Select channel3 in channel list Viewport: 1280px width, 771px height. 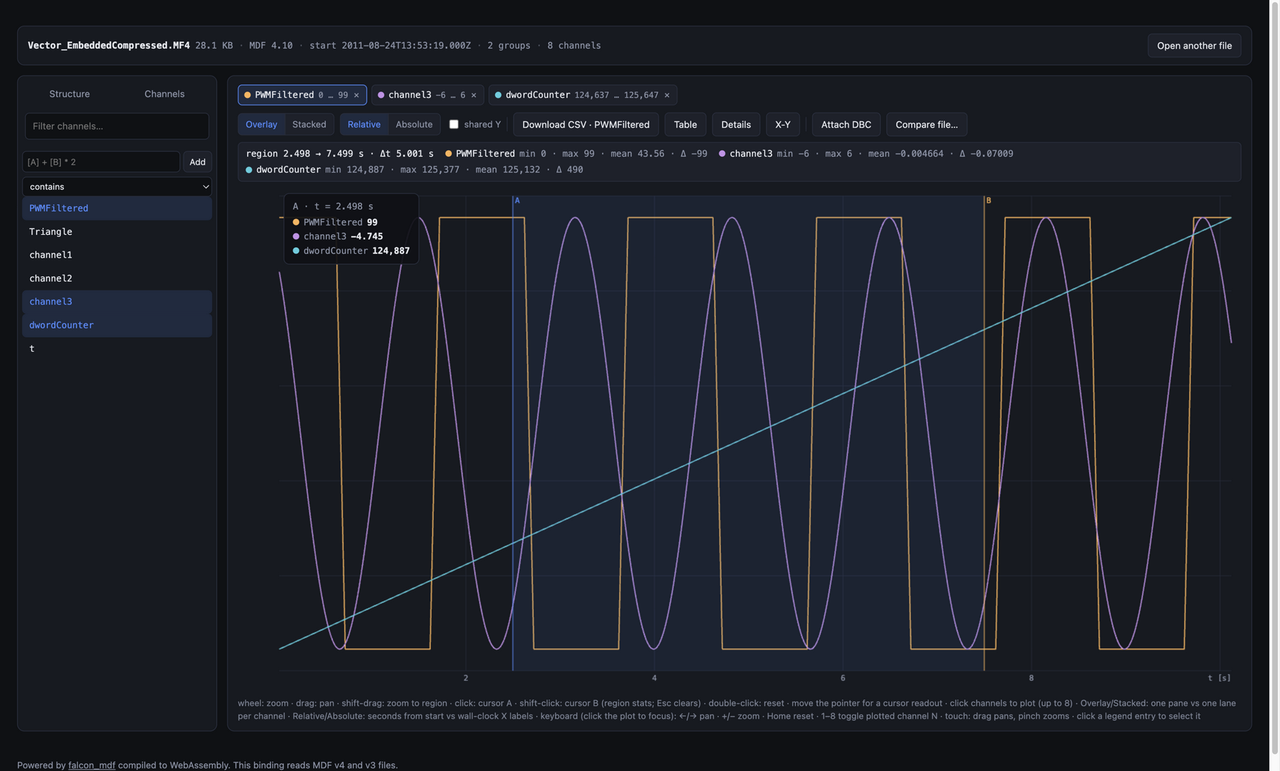coord(117,301)
